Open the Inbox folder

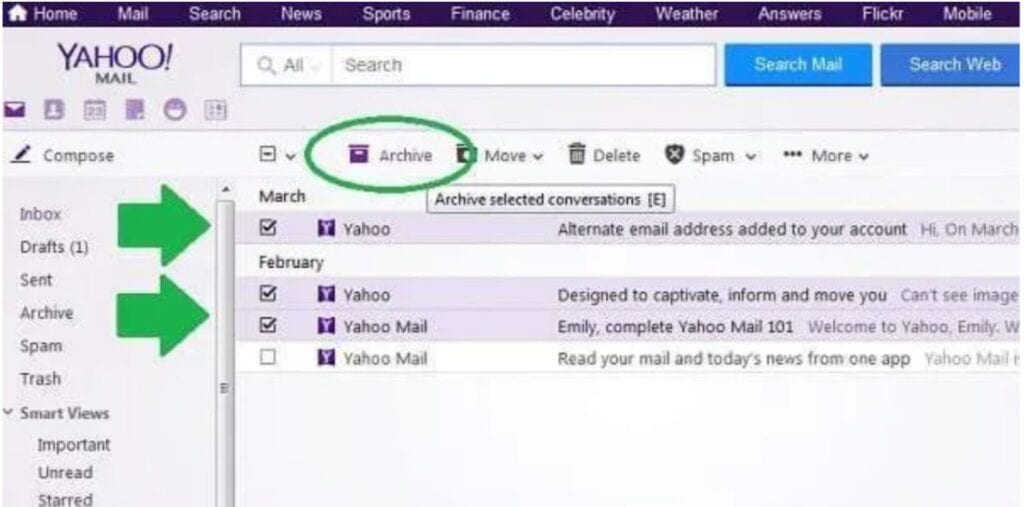coord(40,214)
